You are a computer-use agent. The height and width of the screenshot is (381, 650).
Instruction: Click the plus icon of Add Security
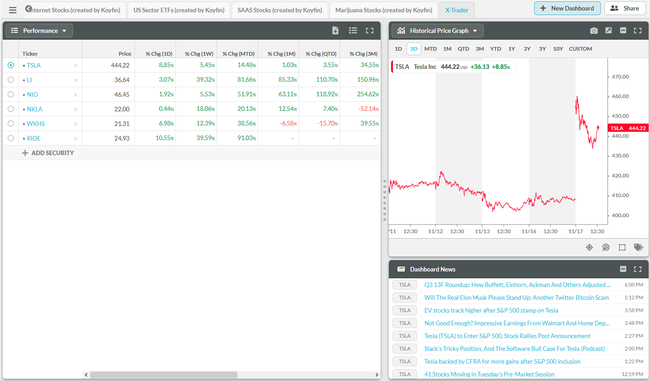25,153
